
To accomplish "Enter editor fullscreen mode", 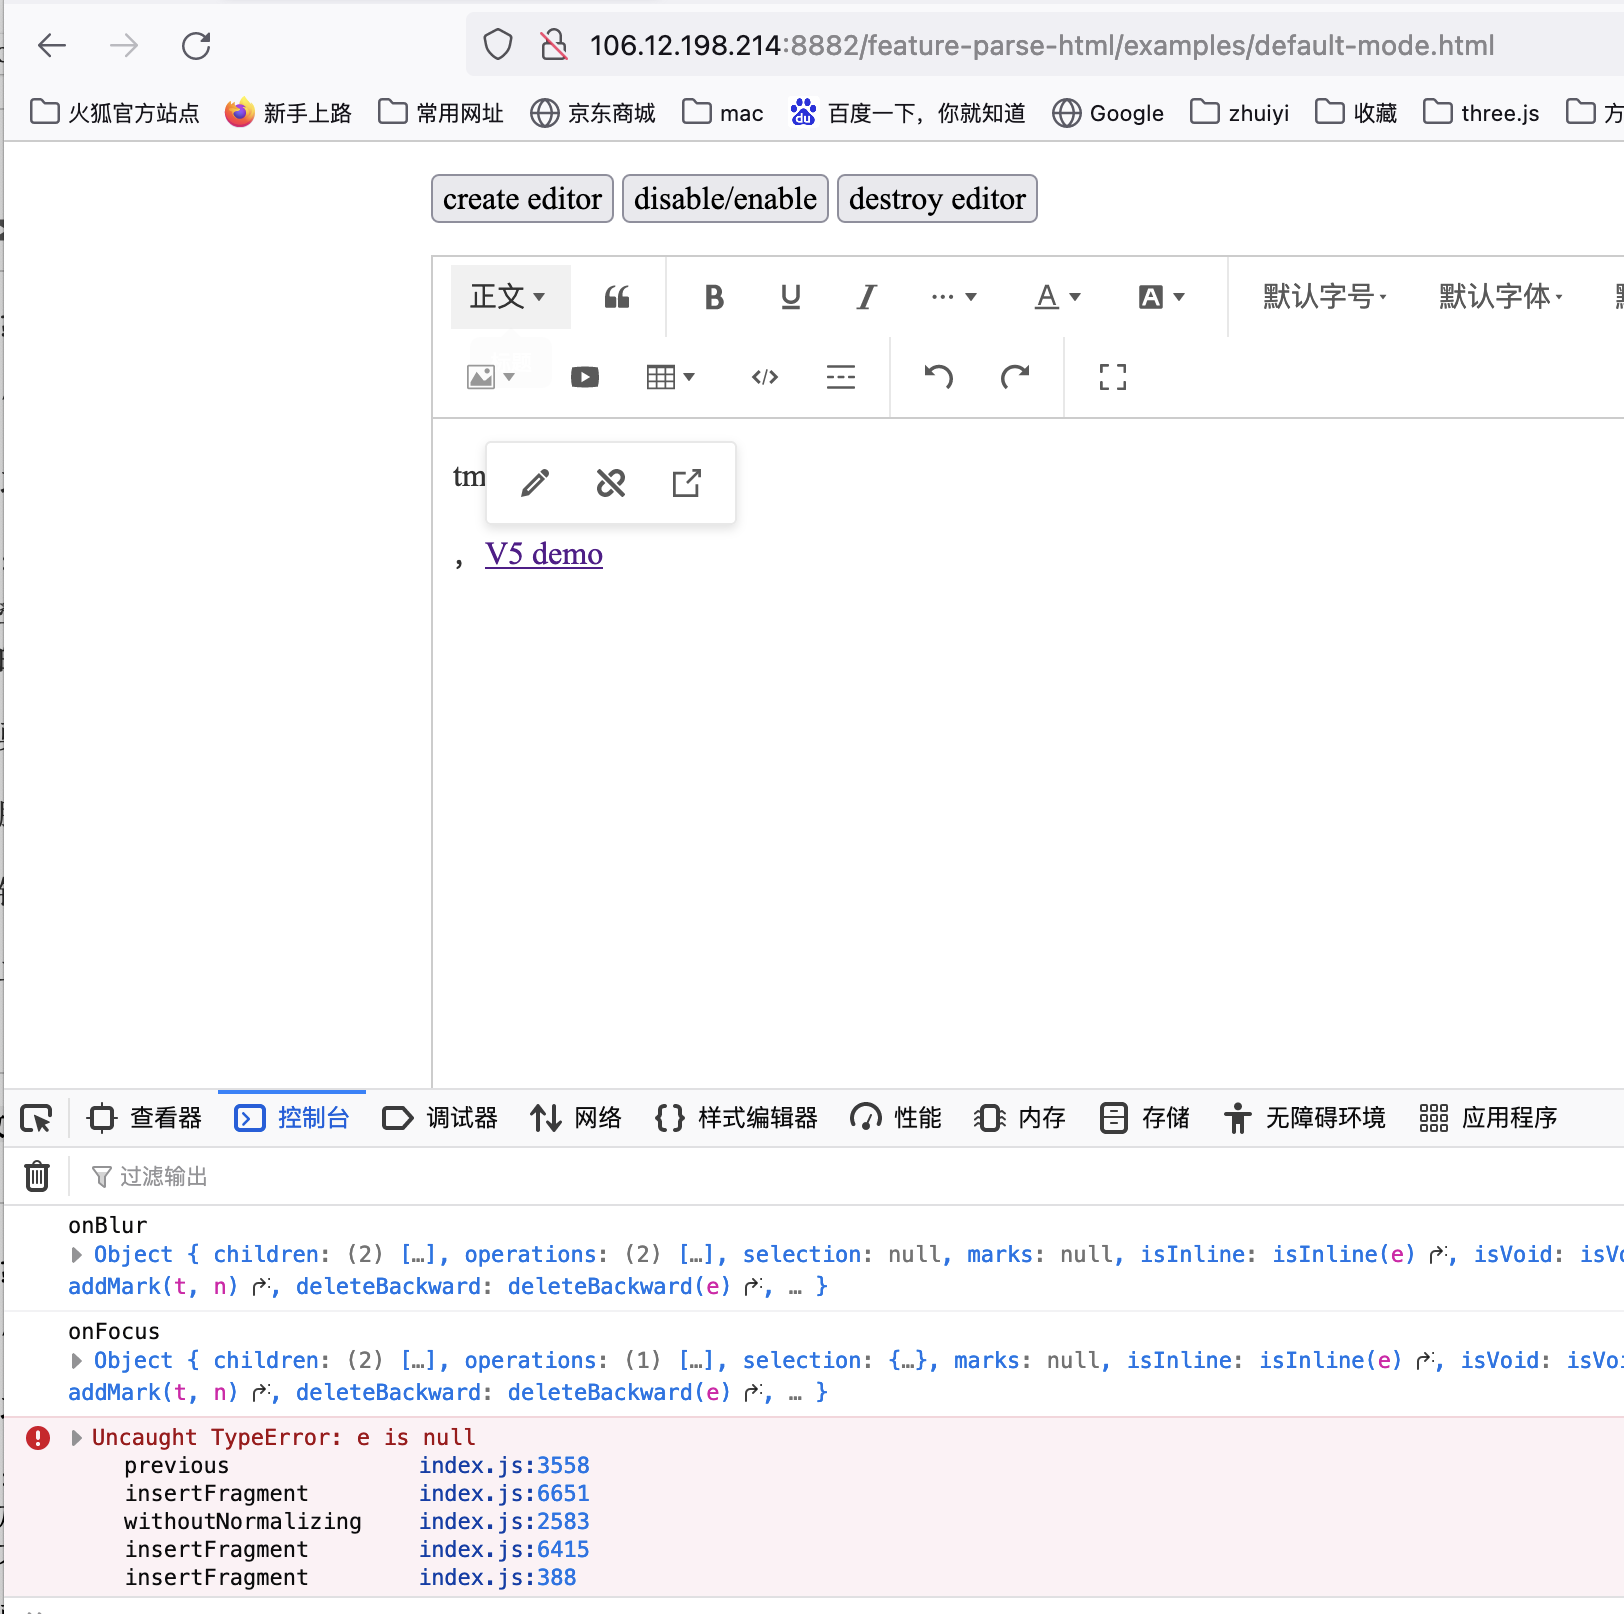I will coord(1112,377).
